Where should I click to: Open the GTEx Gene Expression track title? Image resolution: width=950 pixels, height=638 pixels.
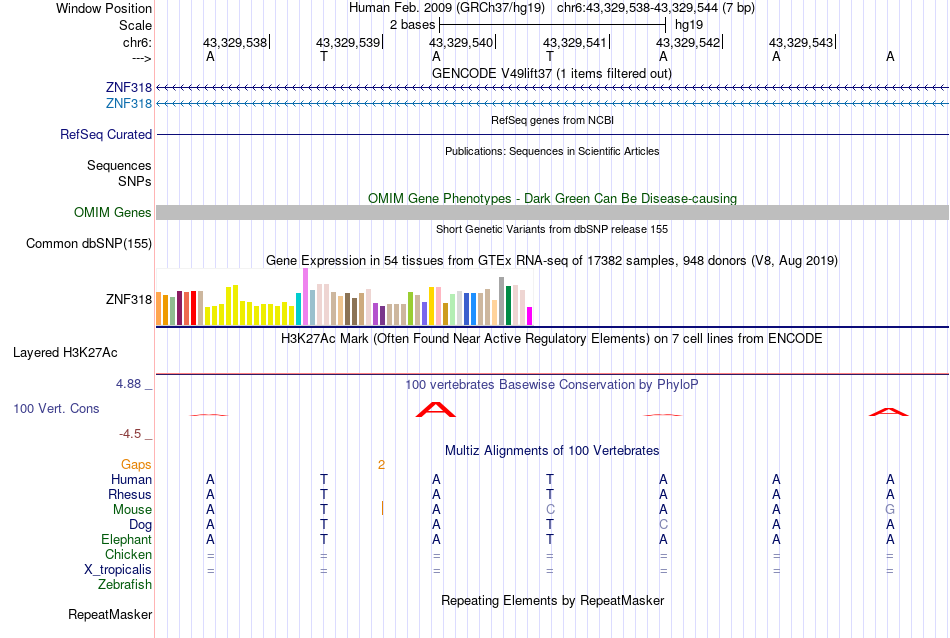(552, 261)
